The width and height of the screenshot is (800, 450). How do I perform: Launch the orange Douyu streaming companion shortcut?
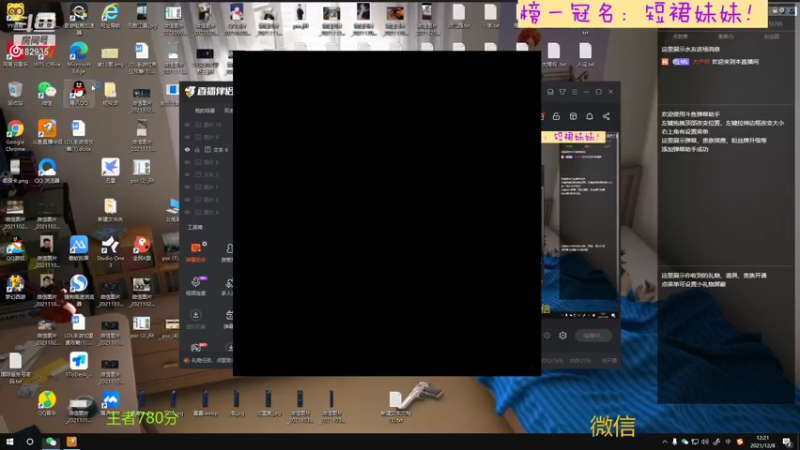[x=47, y=133]
